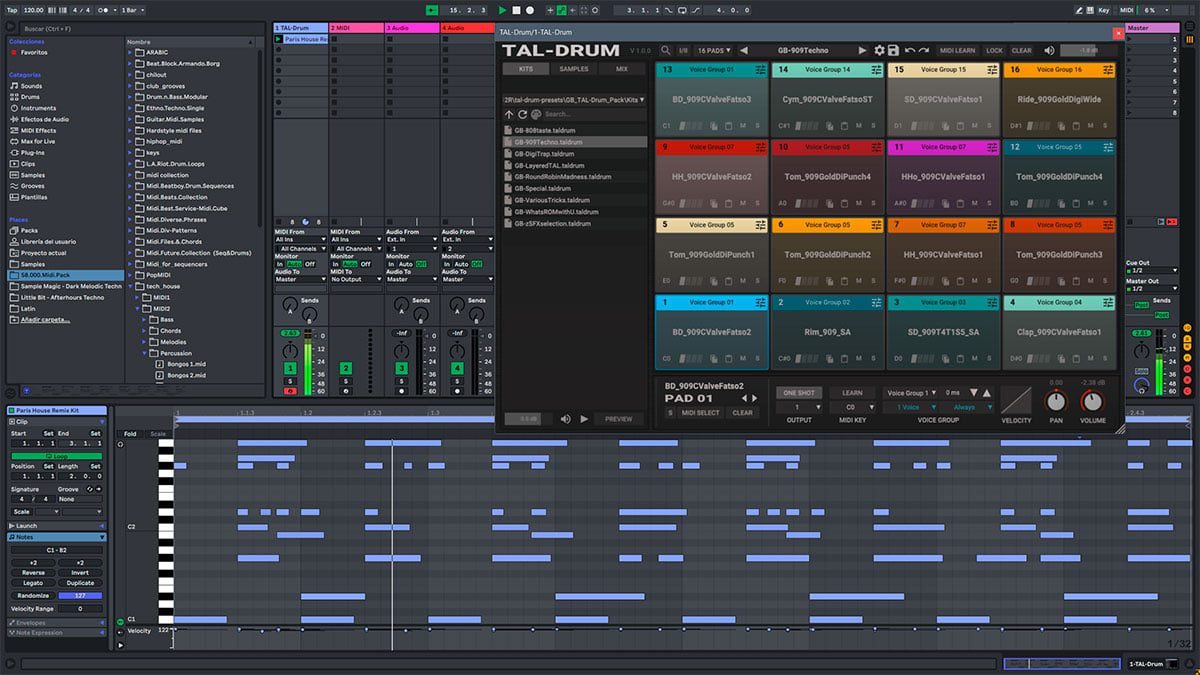Click the master speaker icon in TAL-Drum

(x=1049, y=50)
